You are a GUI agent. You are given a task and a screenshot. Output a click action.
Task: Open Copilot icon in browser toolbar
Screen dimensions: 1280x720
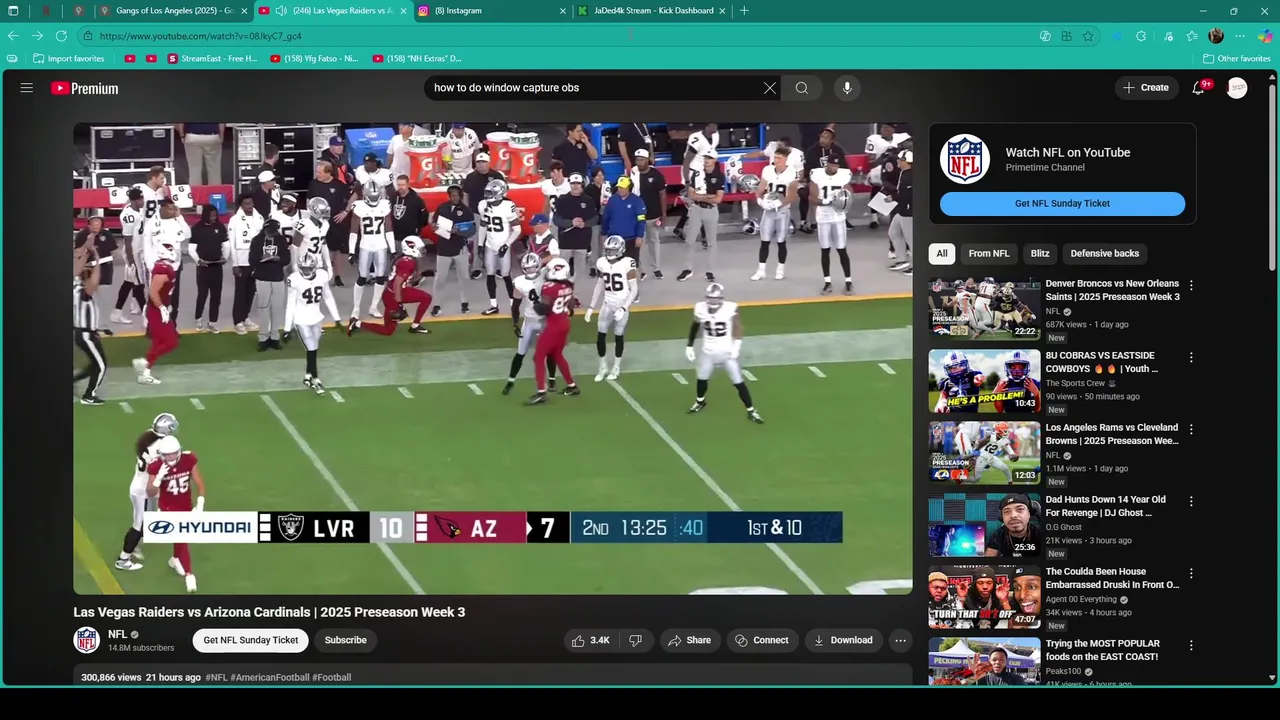(1265, 36)
